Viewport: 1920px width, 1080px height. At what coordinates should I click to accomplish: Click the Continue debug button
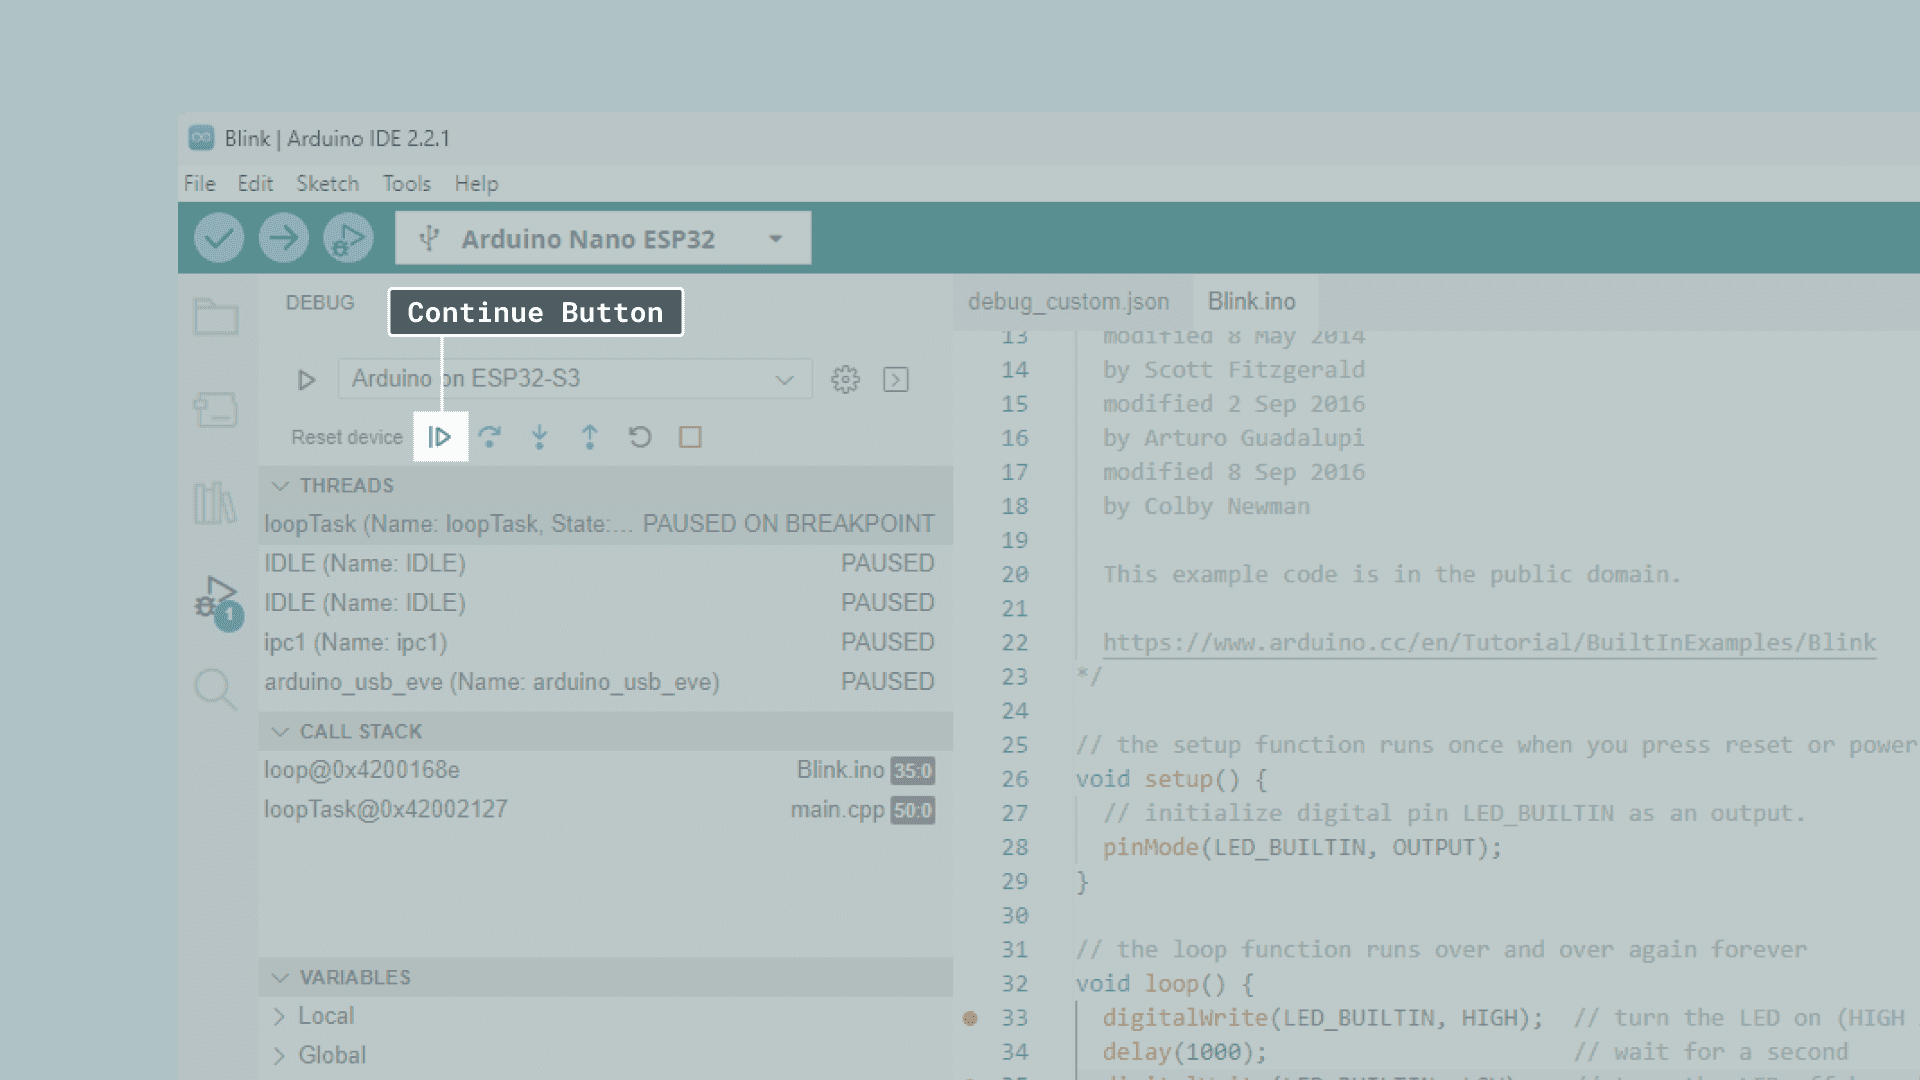[440, 437]
